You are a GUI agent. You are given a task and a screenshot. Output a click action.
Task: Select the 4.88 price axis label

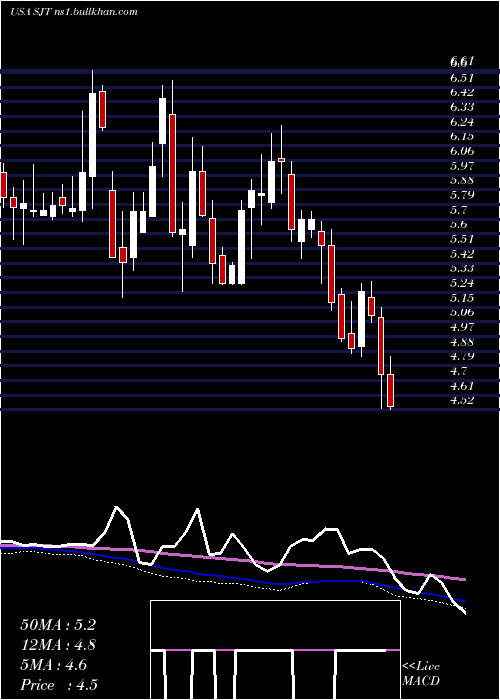pyautogui.click(x=462, y=342)
